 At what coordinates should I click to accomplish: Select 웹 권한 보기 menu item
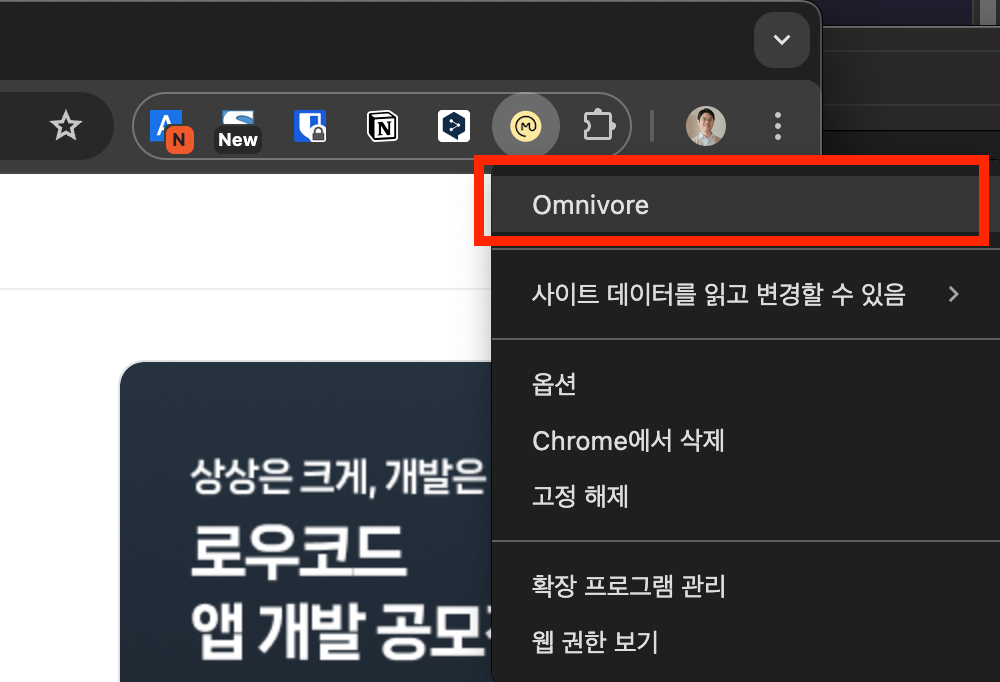(x=746, y=642)
